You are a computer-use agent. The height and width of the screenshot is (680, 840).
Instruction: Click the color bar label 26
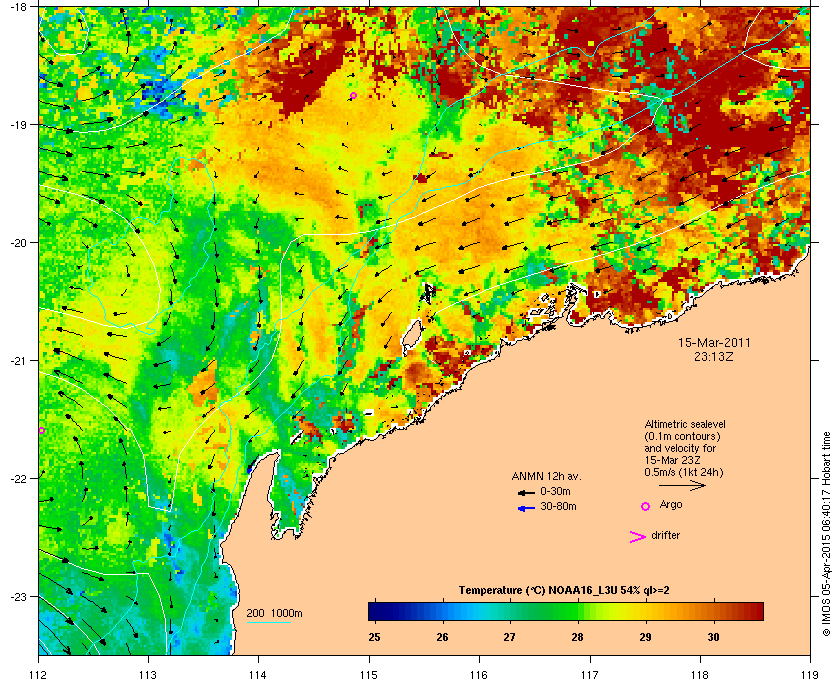[442, 637]
